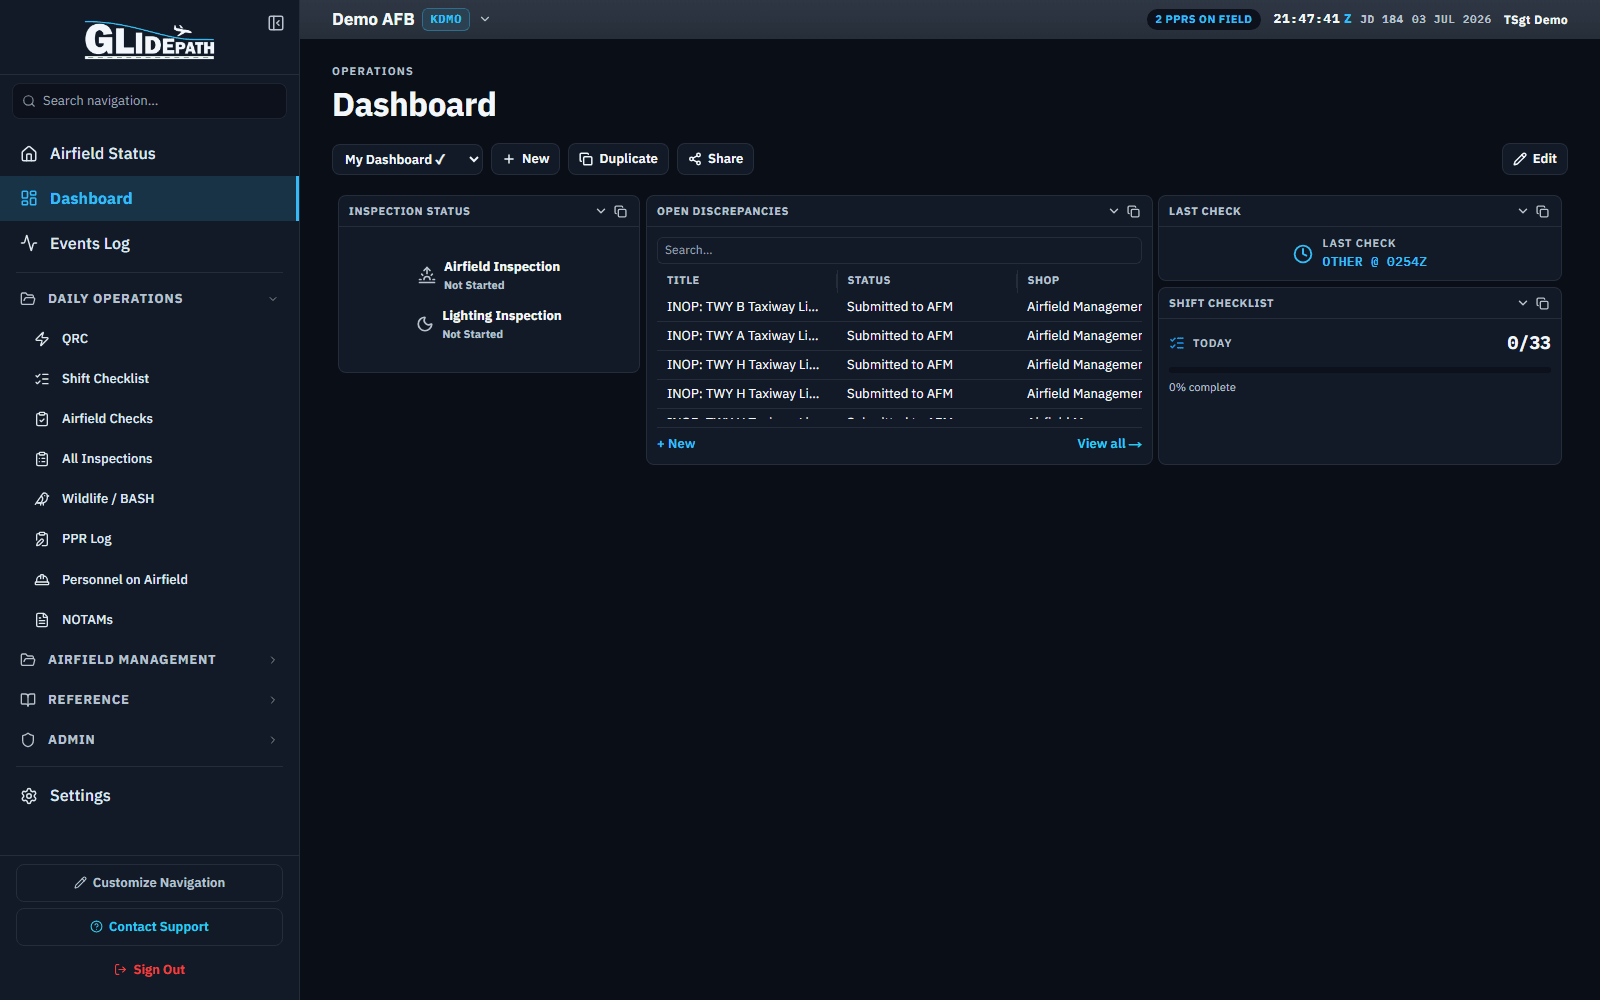The image size is (1600, 1000).
Task: Click Airfield Inspection runway icon
Action: pos(427,275)
